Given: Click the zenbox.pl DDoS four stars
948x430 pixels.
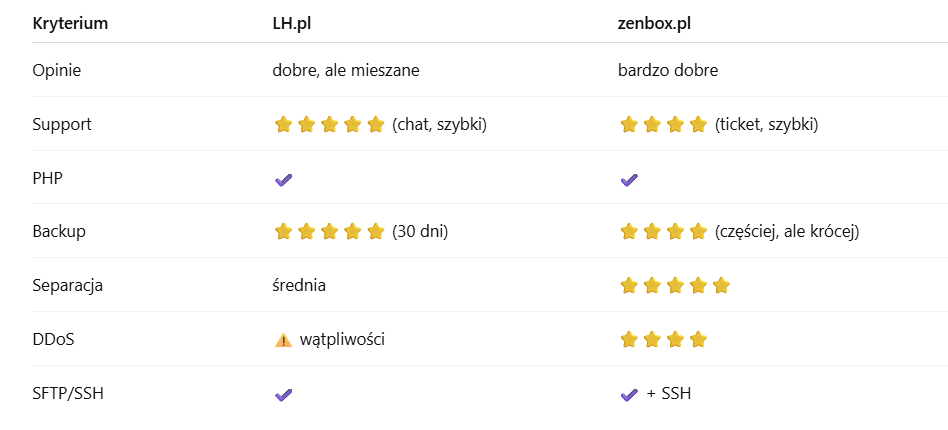Looking at the screenshot, I should 664,340.
